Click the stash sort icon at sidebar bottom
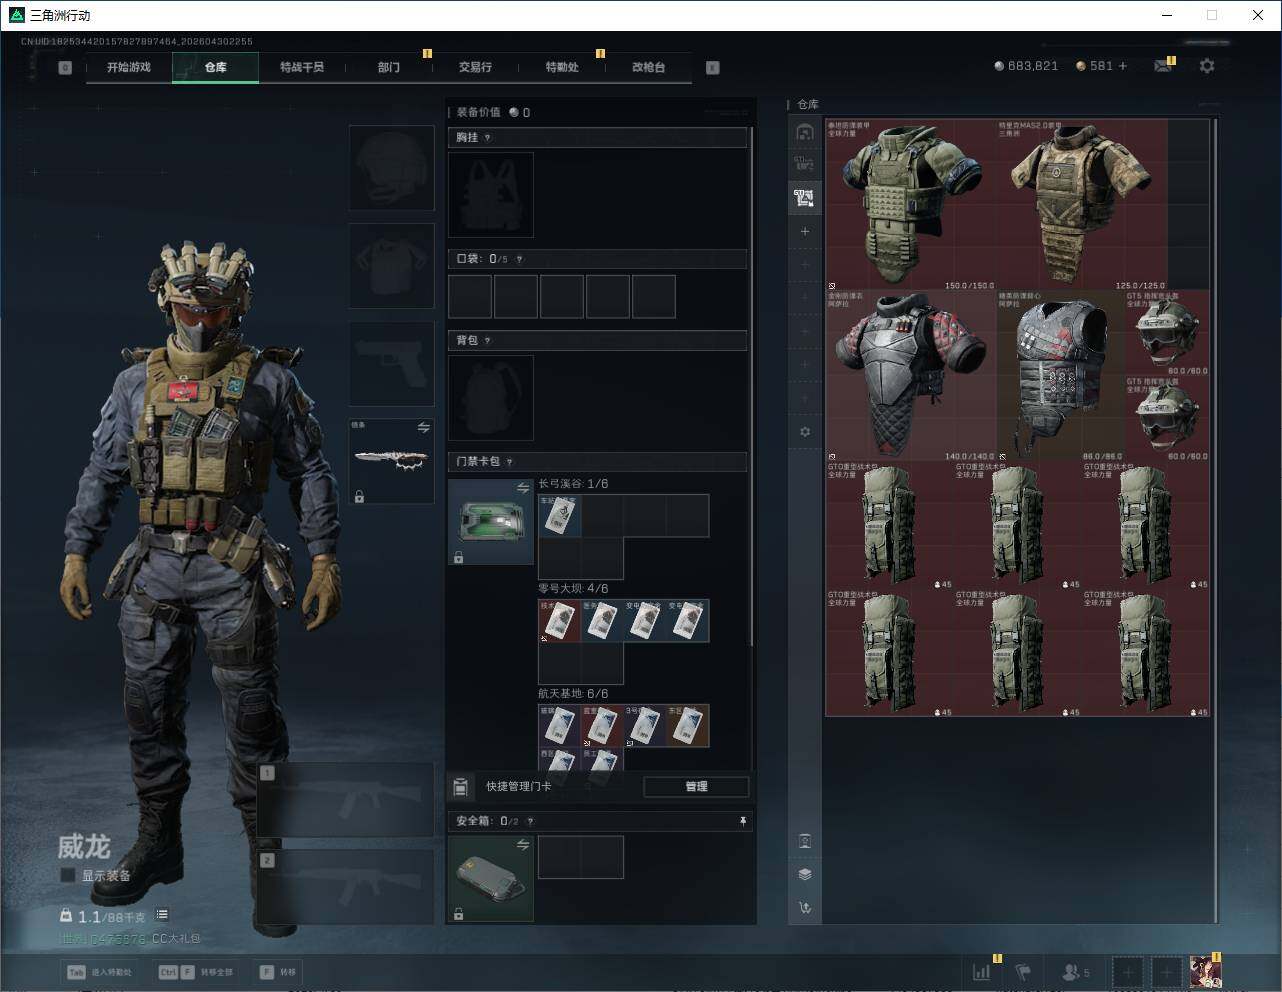Viewport: 1282px width, 992px height. 805,908
